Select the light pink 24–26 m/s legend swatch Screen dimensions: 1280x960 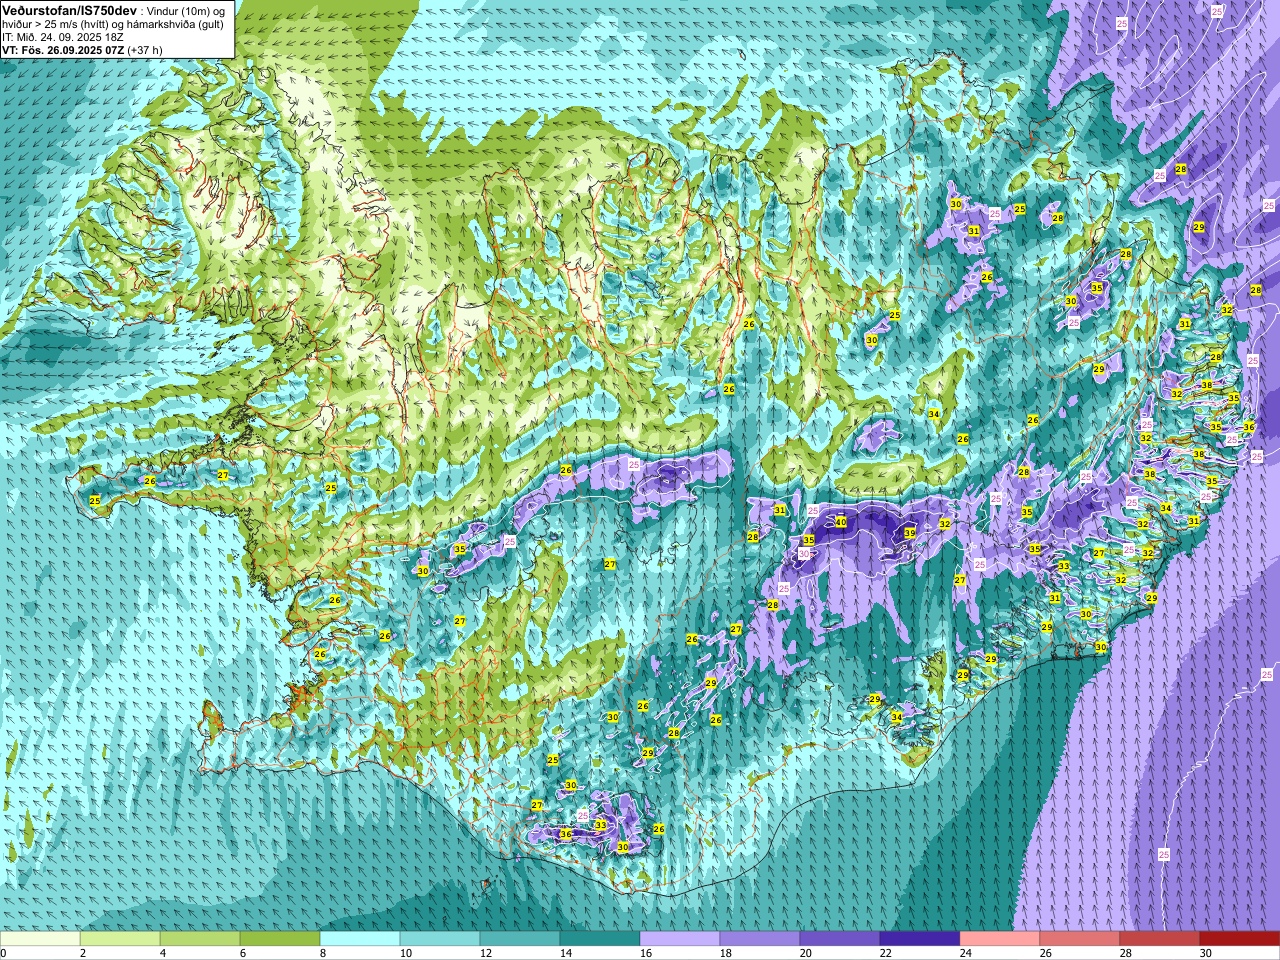[x=1000, y=939]
